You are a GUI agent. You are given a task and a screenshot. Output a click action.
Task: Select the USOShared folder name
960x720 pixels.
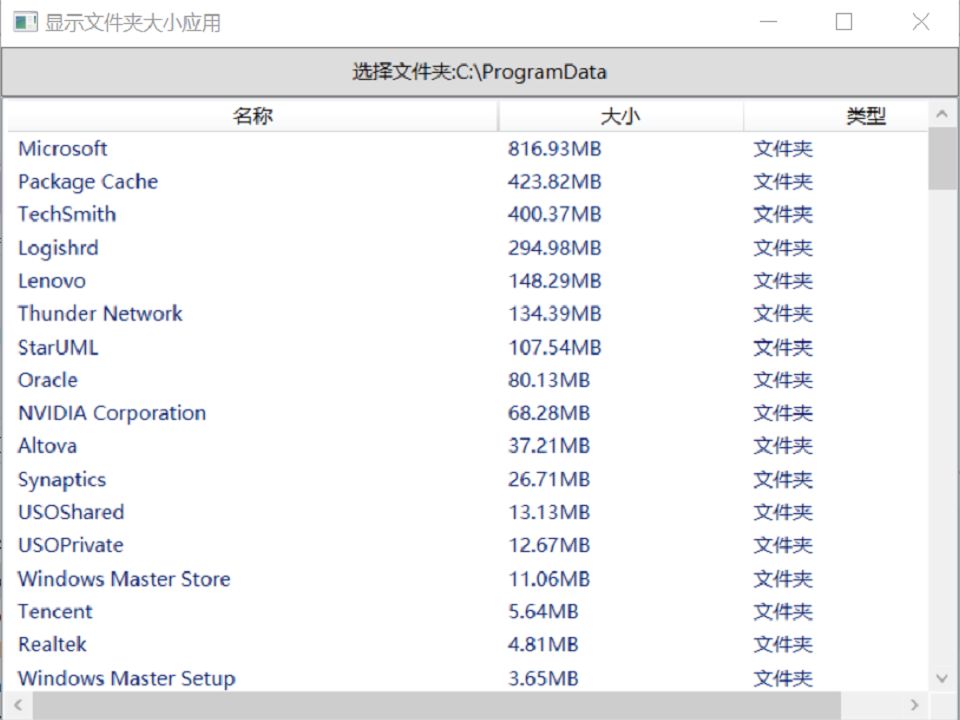[71, 512]
